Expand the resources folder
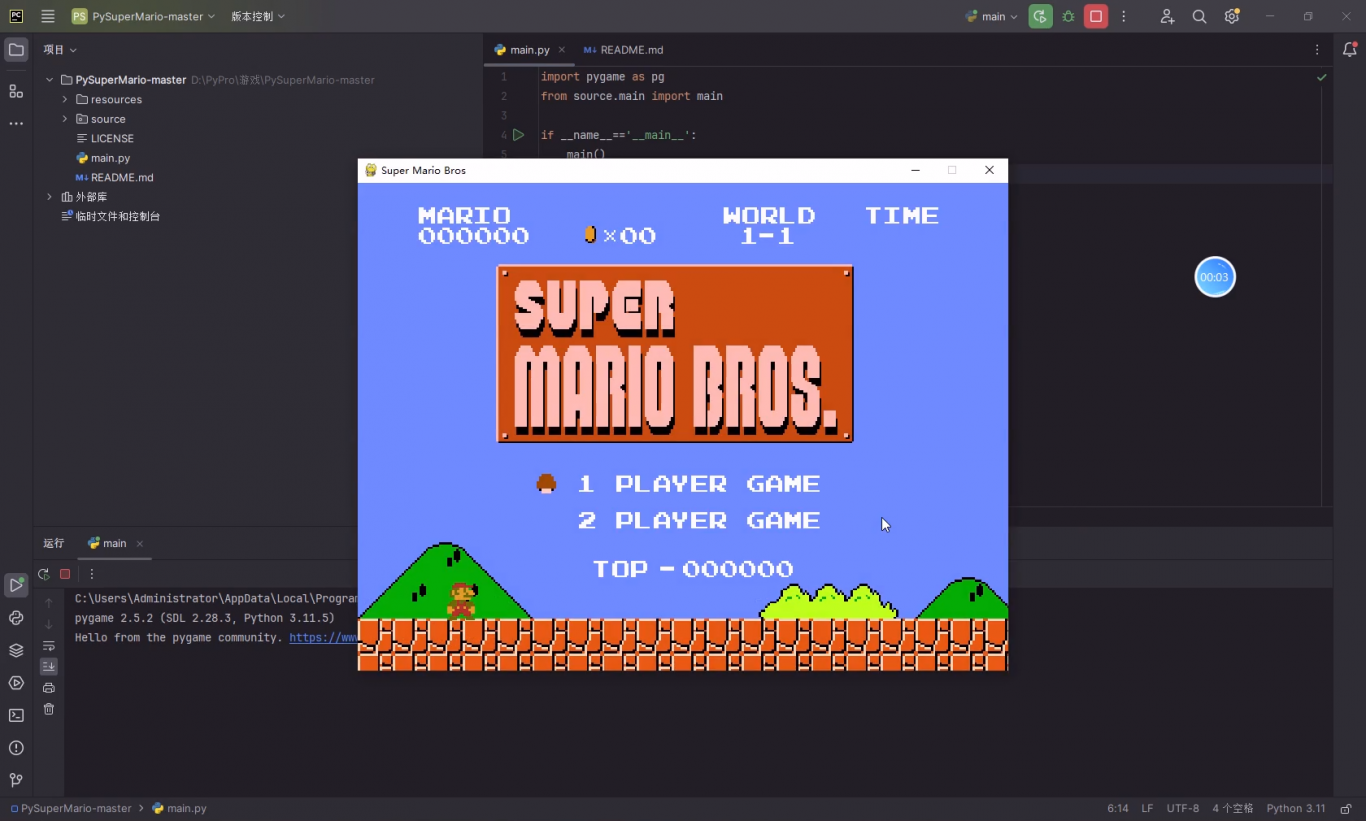 (65, 99)
